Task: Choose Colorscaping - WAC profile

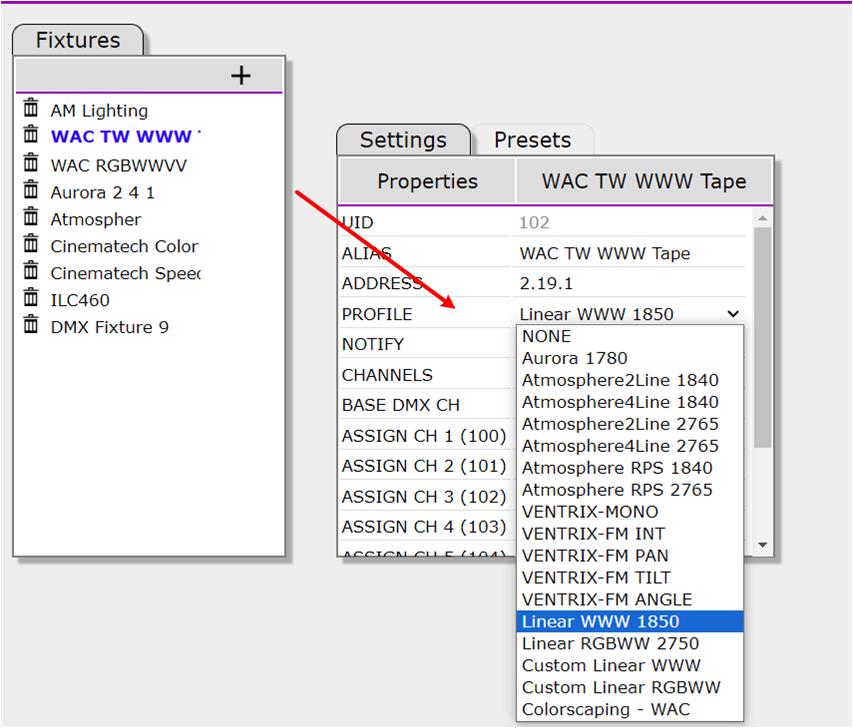Action: click(x=629, y=710)
